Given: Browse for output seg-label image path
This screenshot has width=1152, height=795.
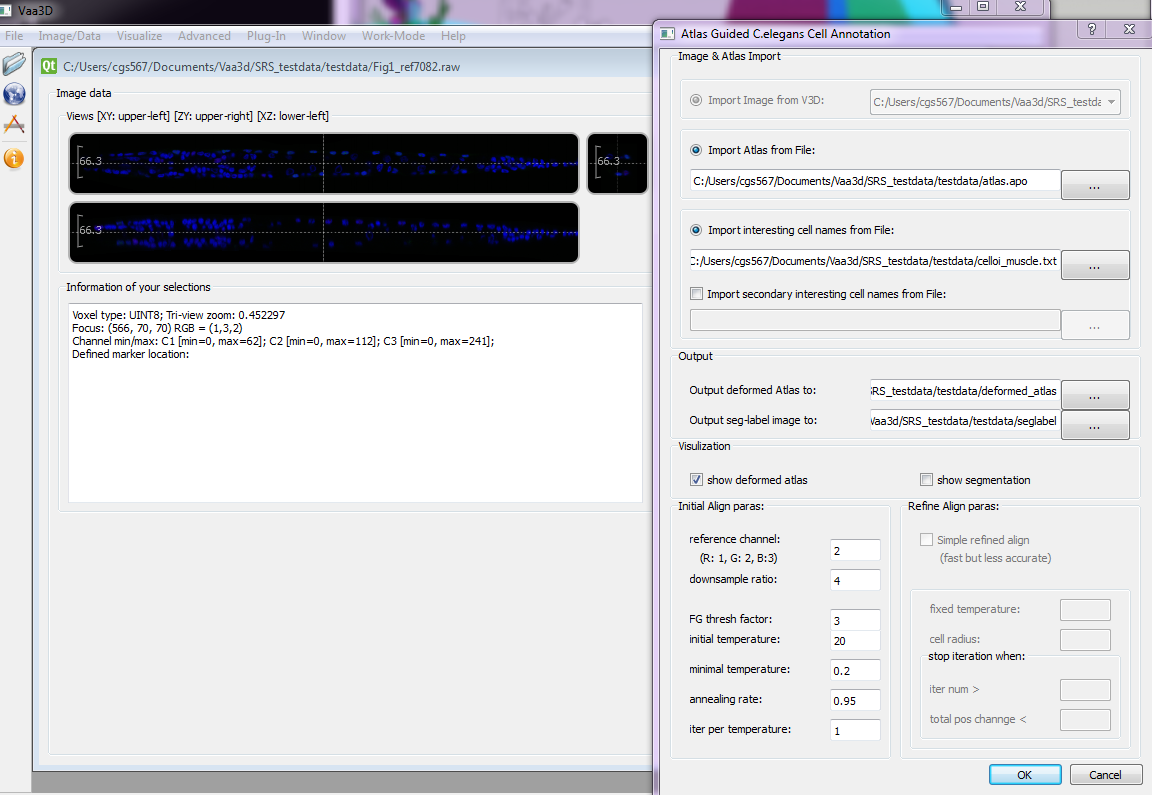Looking at the screenshot, I should click(x=1094, y=425).
